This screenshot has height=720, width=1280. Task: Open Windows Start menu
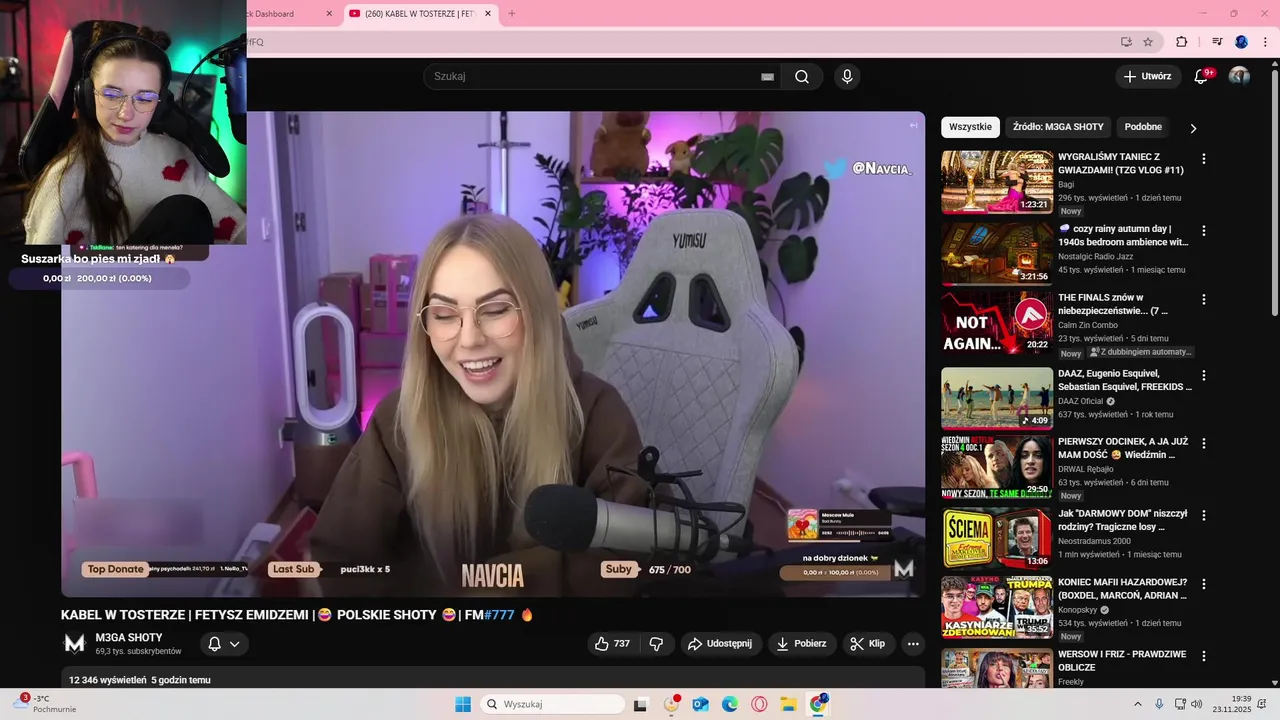[x=463, y=704]
